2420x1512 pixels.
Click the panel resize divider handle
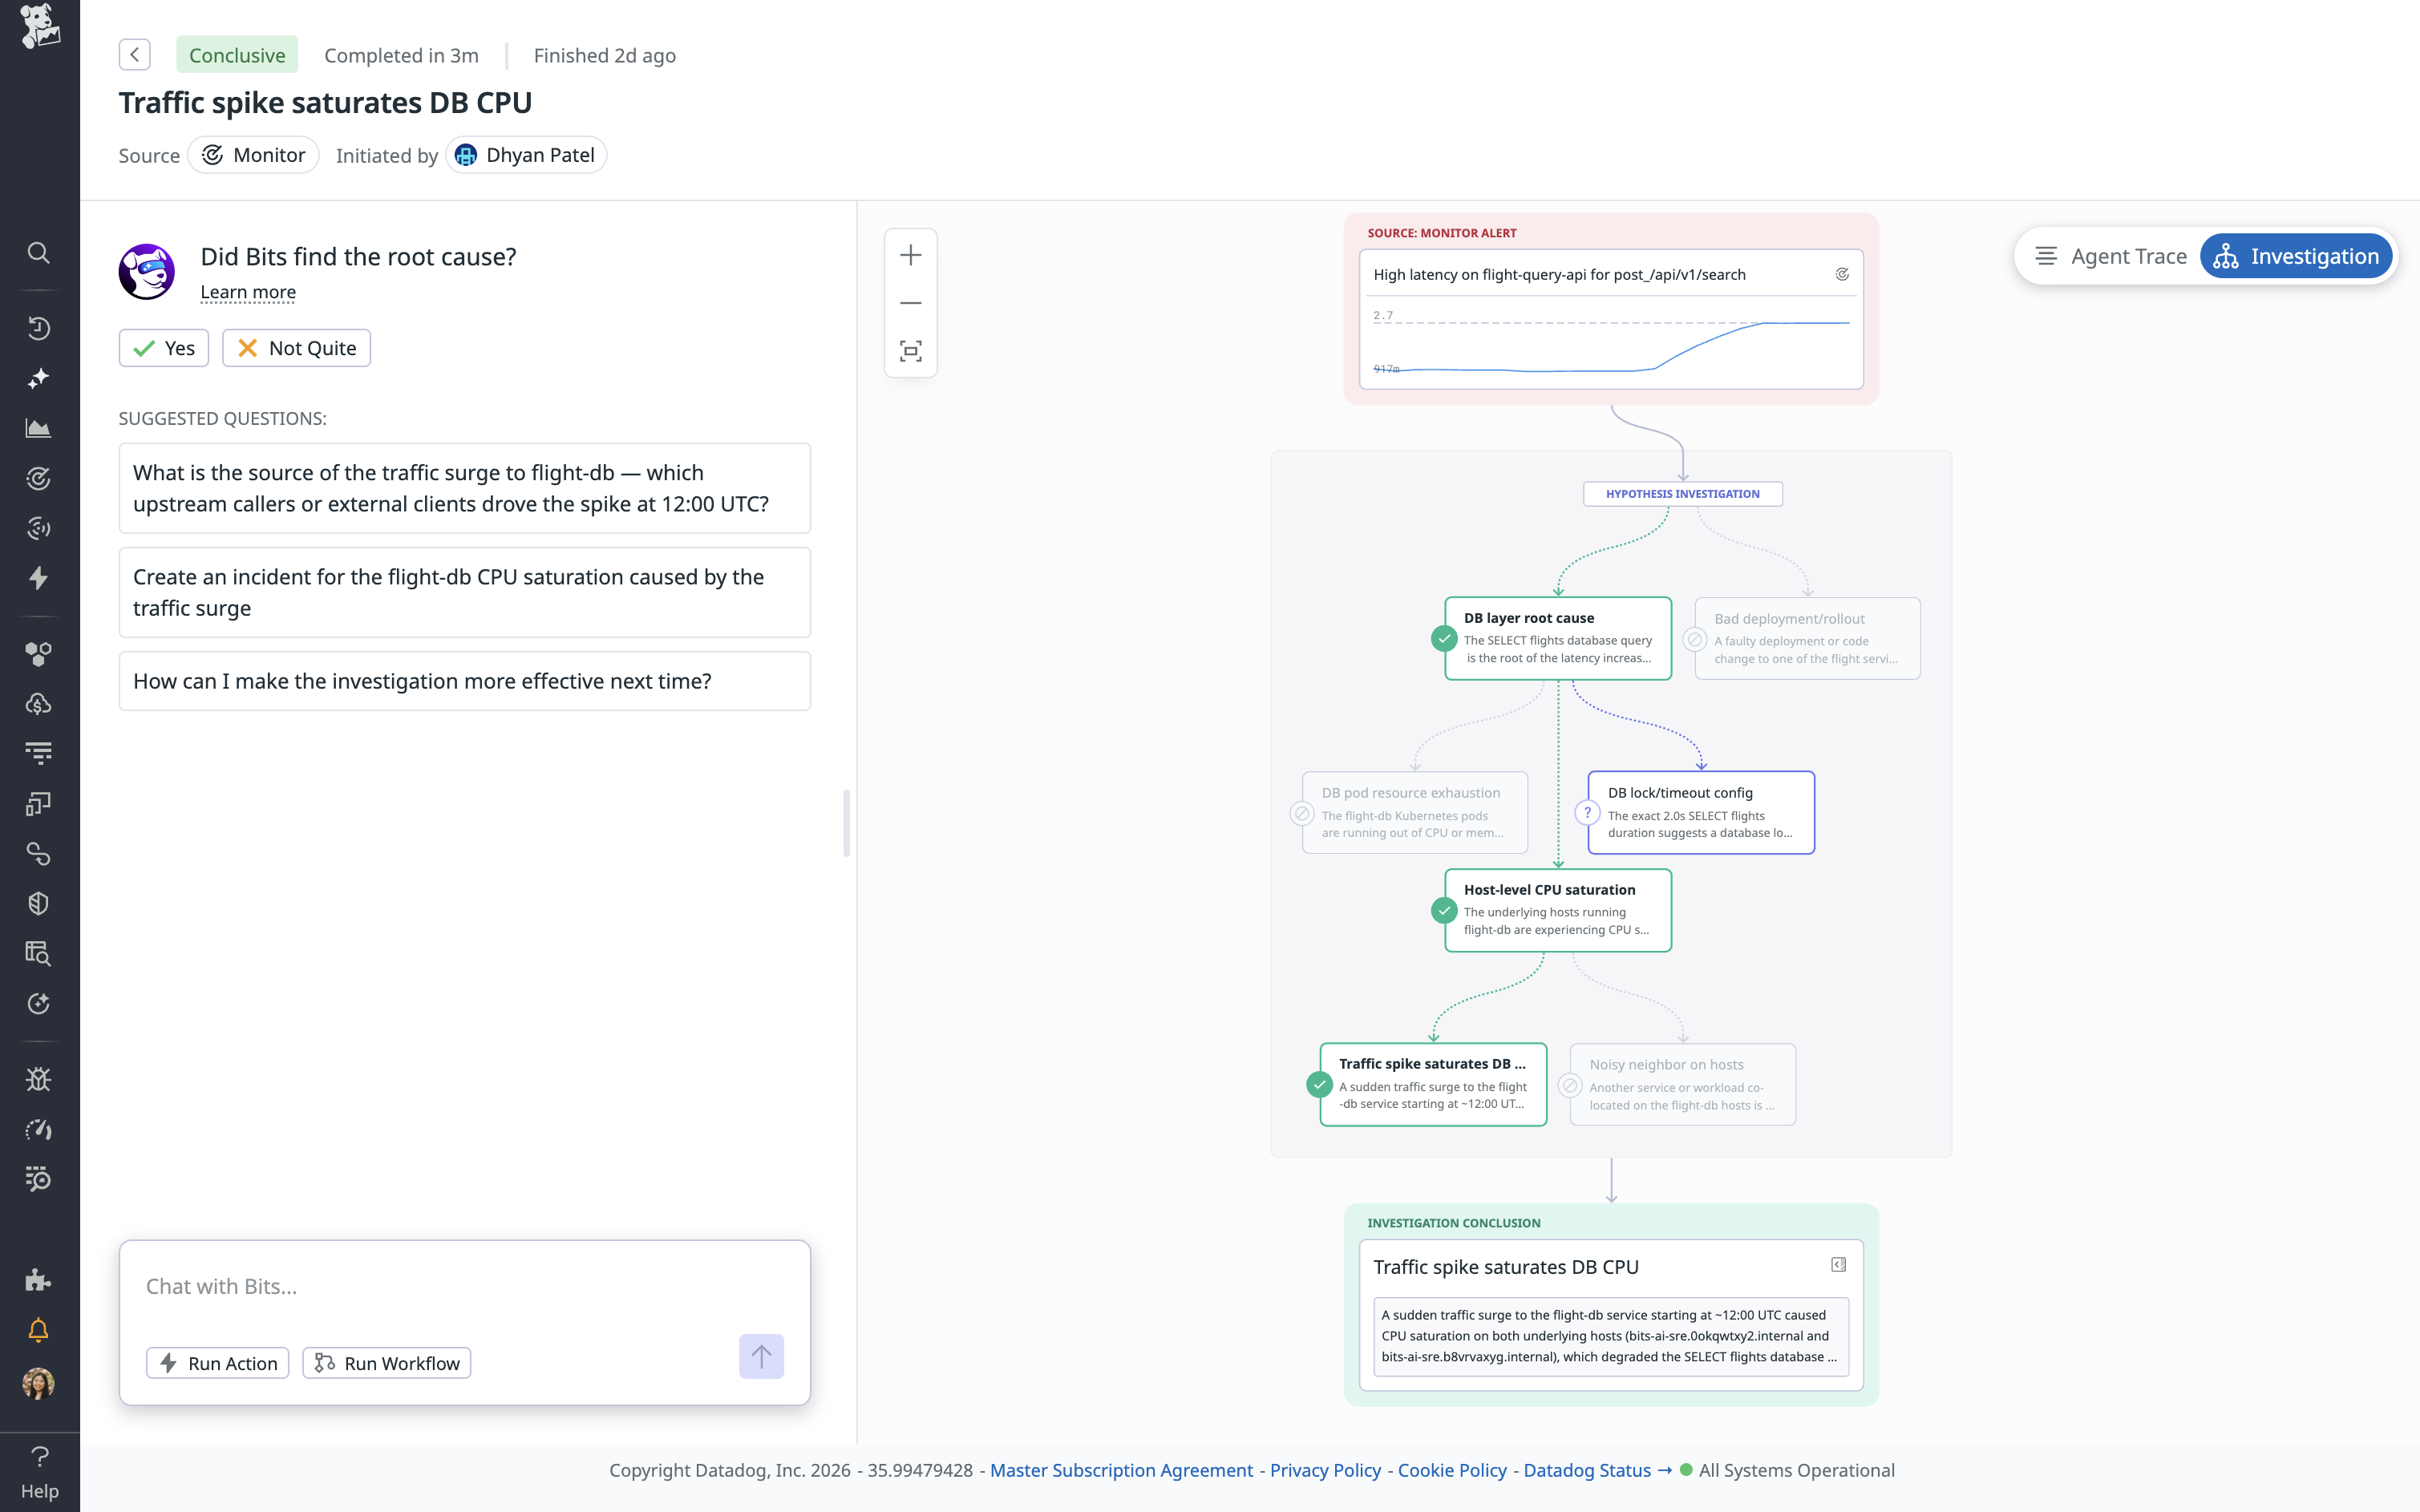[x=847, y=823]
